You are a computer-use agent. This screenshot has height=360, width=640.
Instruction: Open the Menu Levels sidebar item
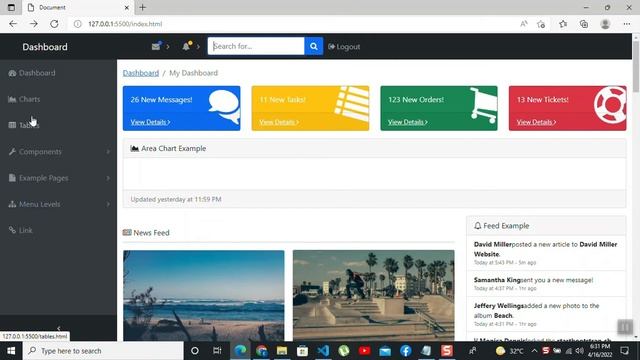click(x=34, y=204)
